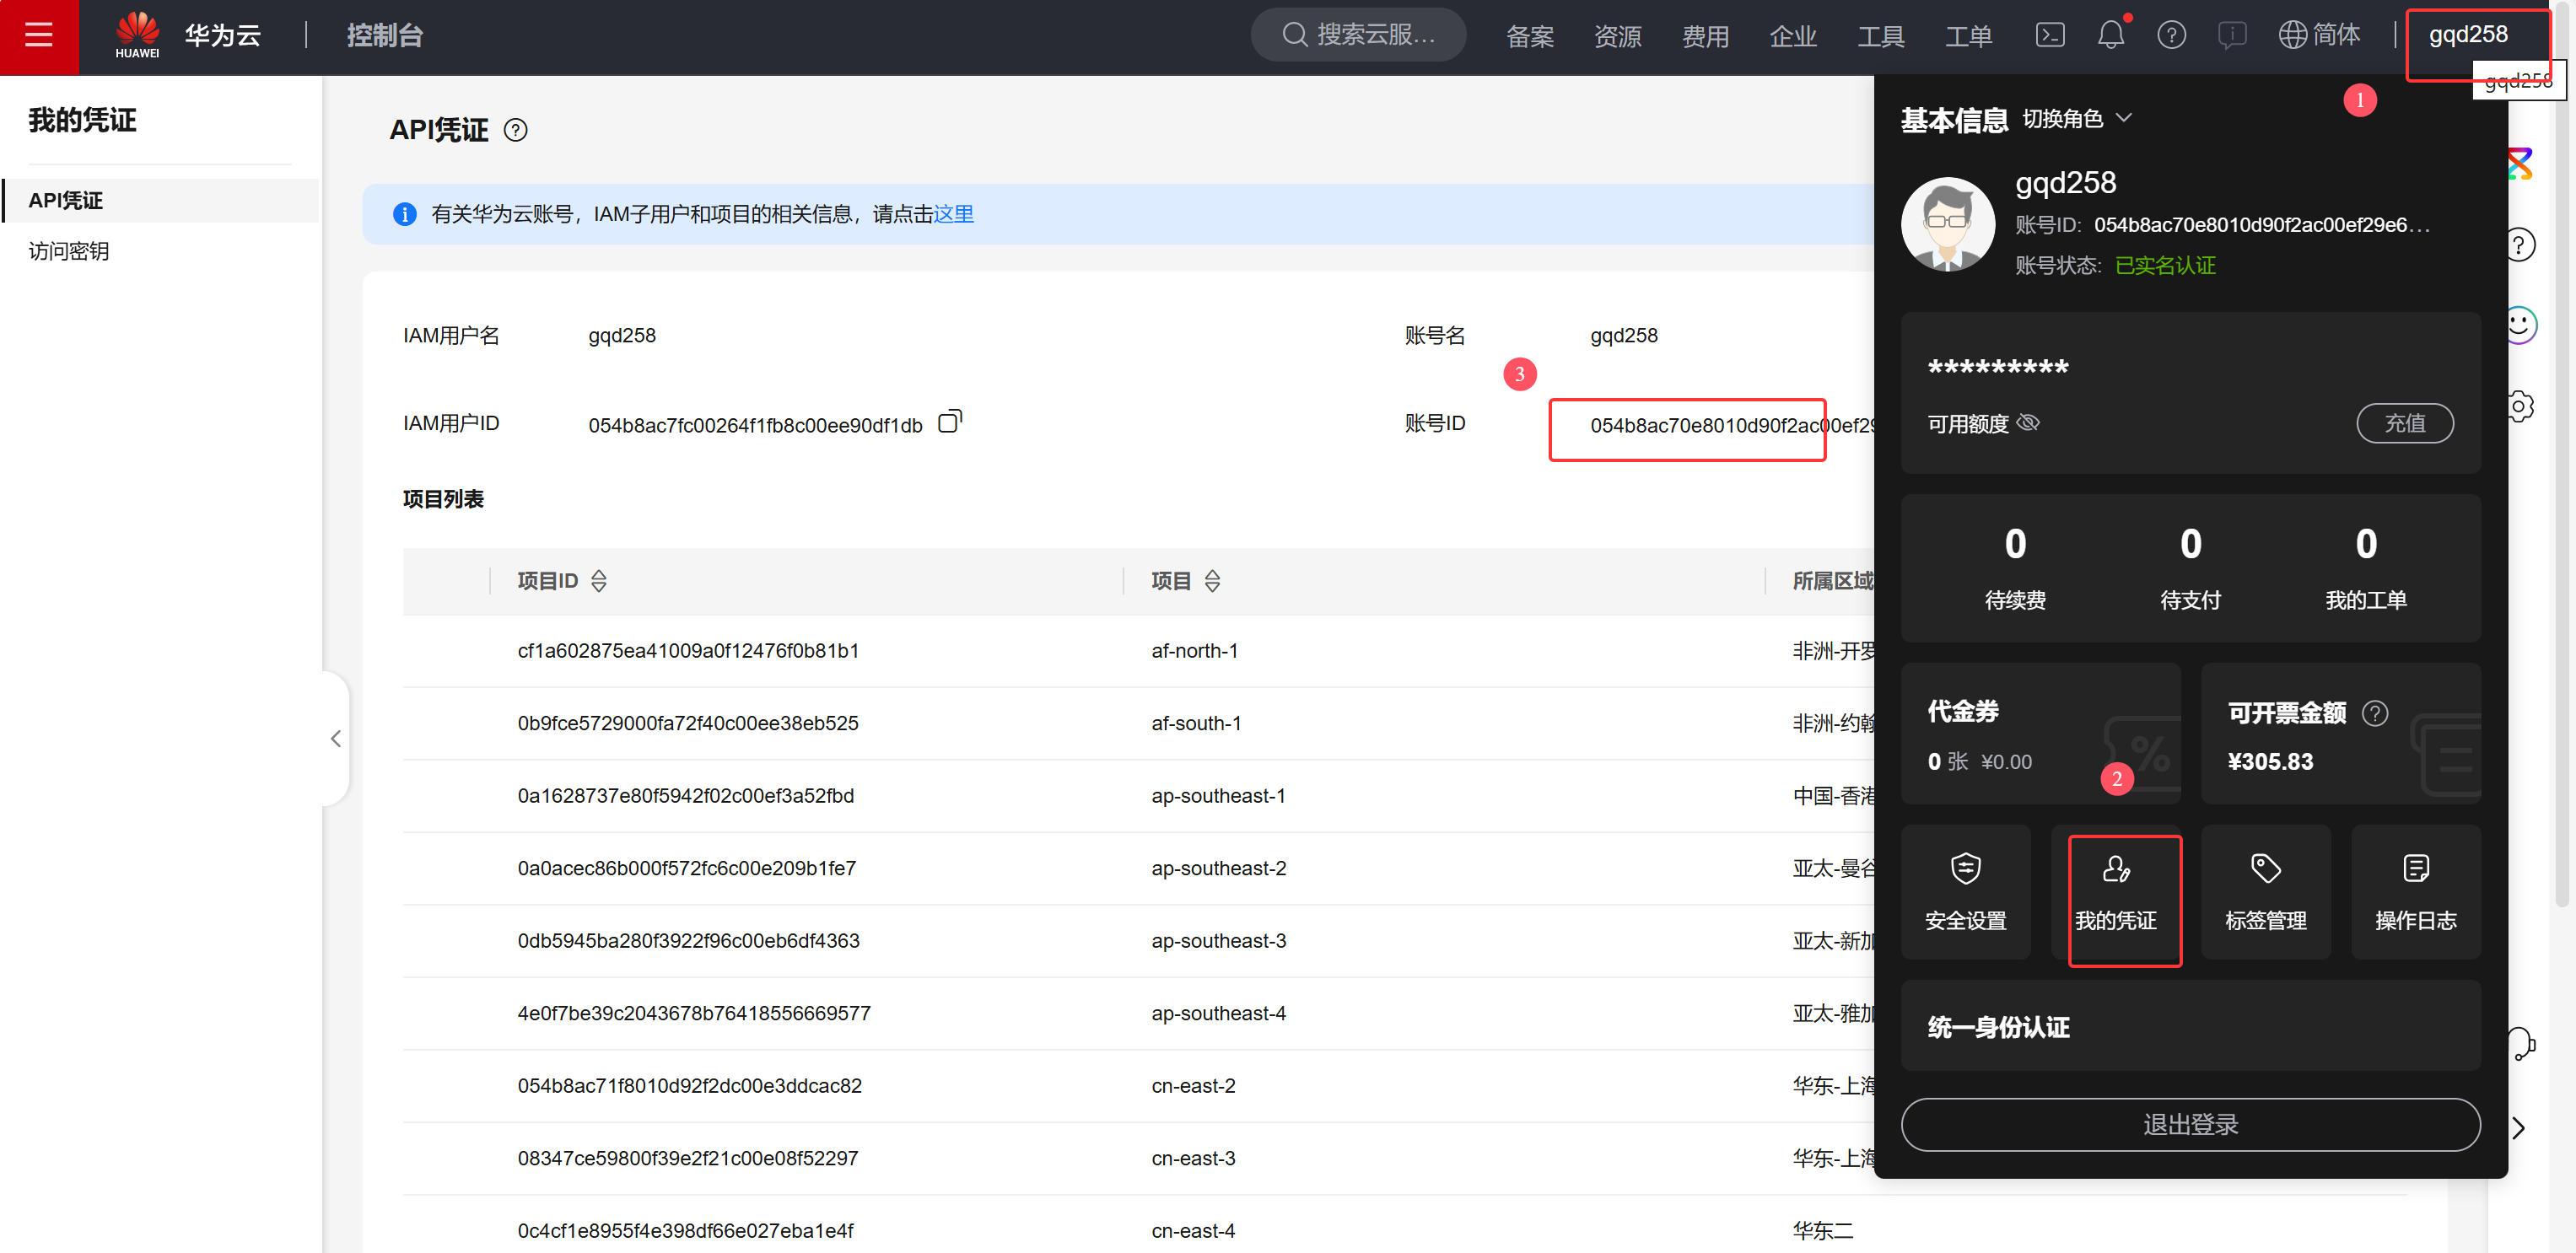Image resolution: width=2576 pixels, height=1253 pixels.
Task: Open 统一身份认证 identity service
Action: point(2190,1027)
